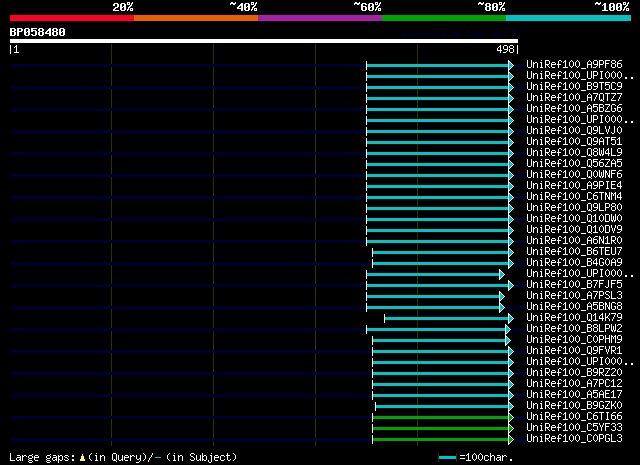Click the arrowhead ending the B8LPW2 alignment
The image size is (640, 465).
(x=508, y=330)
